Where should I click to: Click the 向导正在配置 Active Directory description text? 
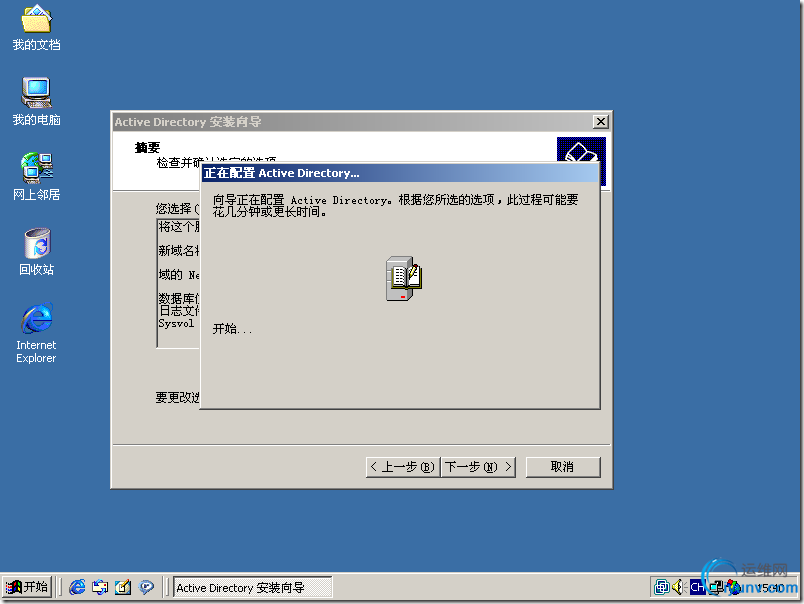[395, 206]
